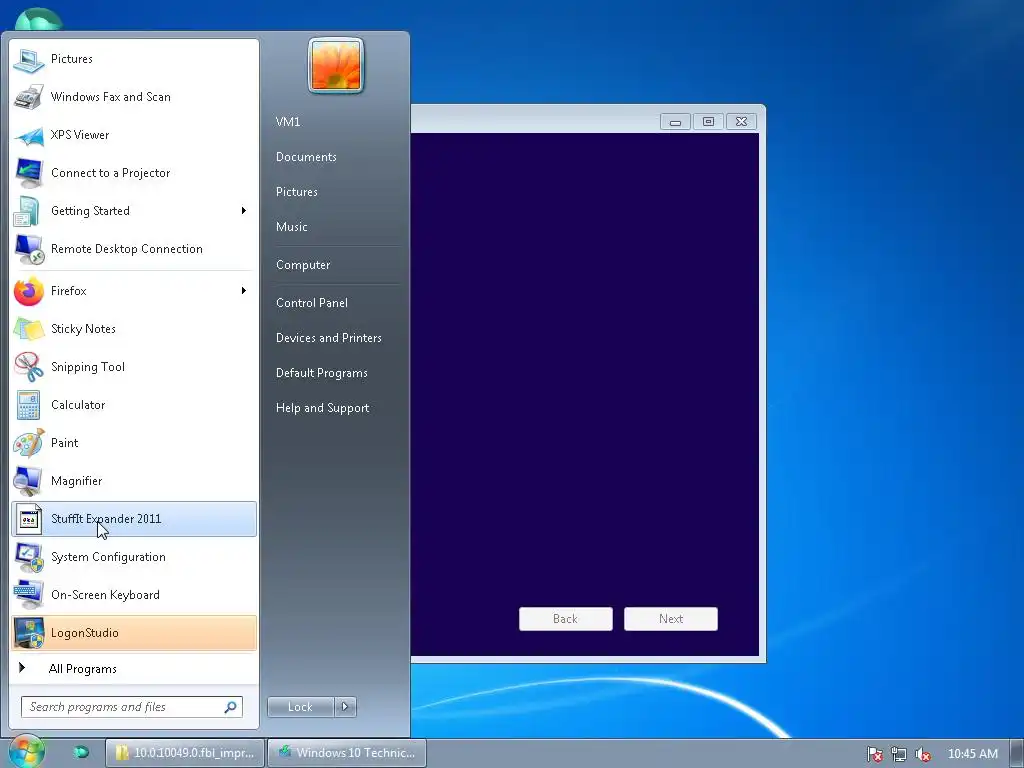Open StuffIt Expander 2011 icon
The height and width of the screenshot is (768, 1024).
click(x=29, y=519)
